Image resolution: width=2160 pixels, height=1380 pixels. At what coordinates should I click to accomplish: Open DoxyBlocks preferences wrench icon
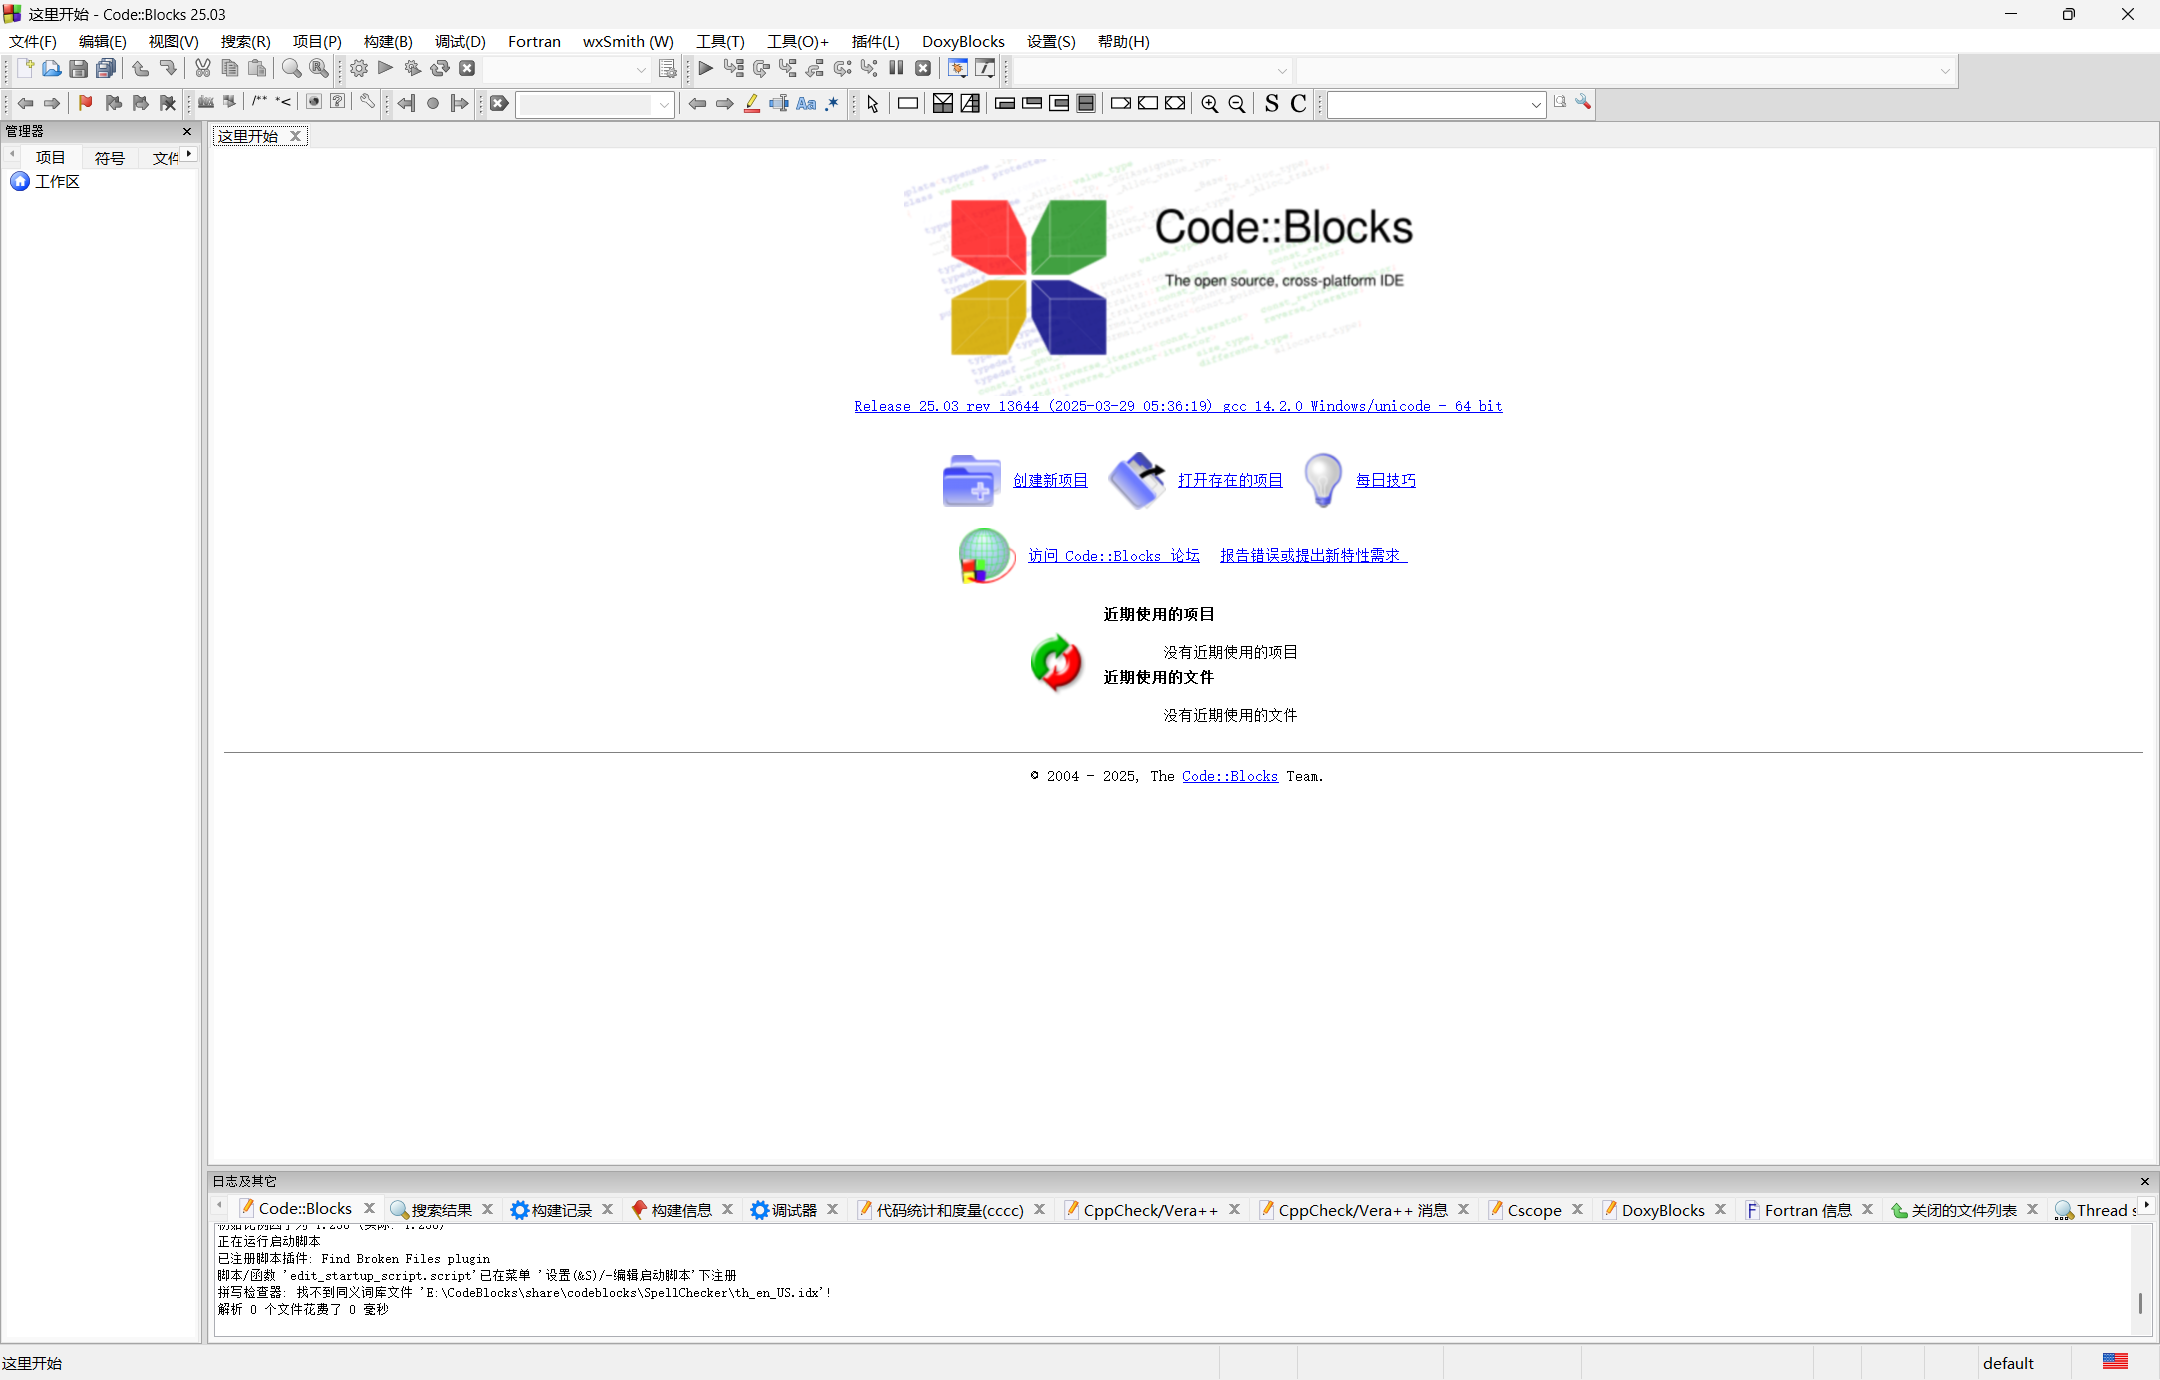point(367,102)
